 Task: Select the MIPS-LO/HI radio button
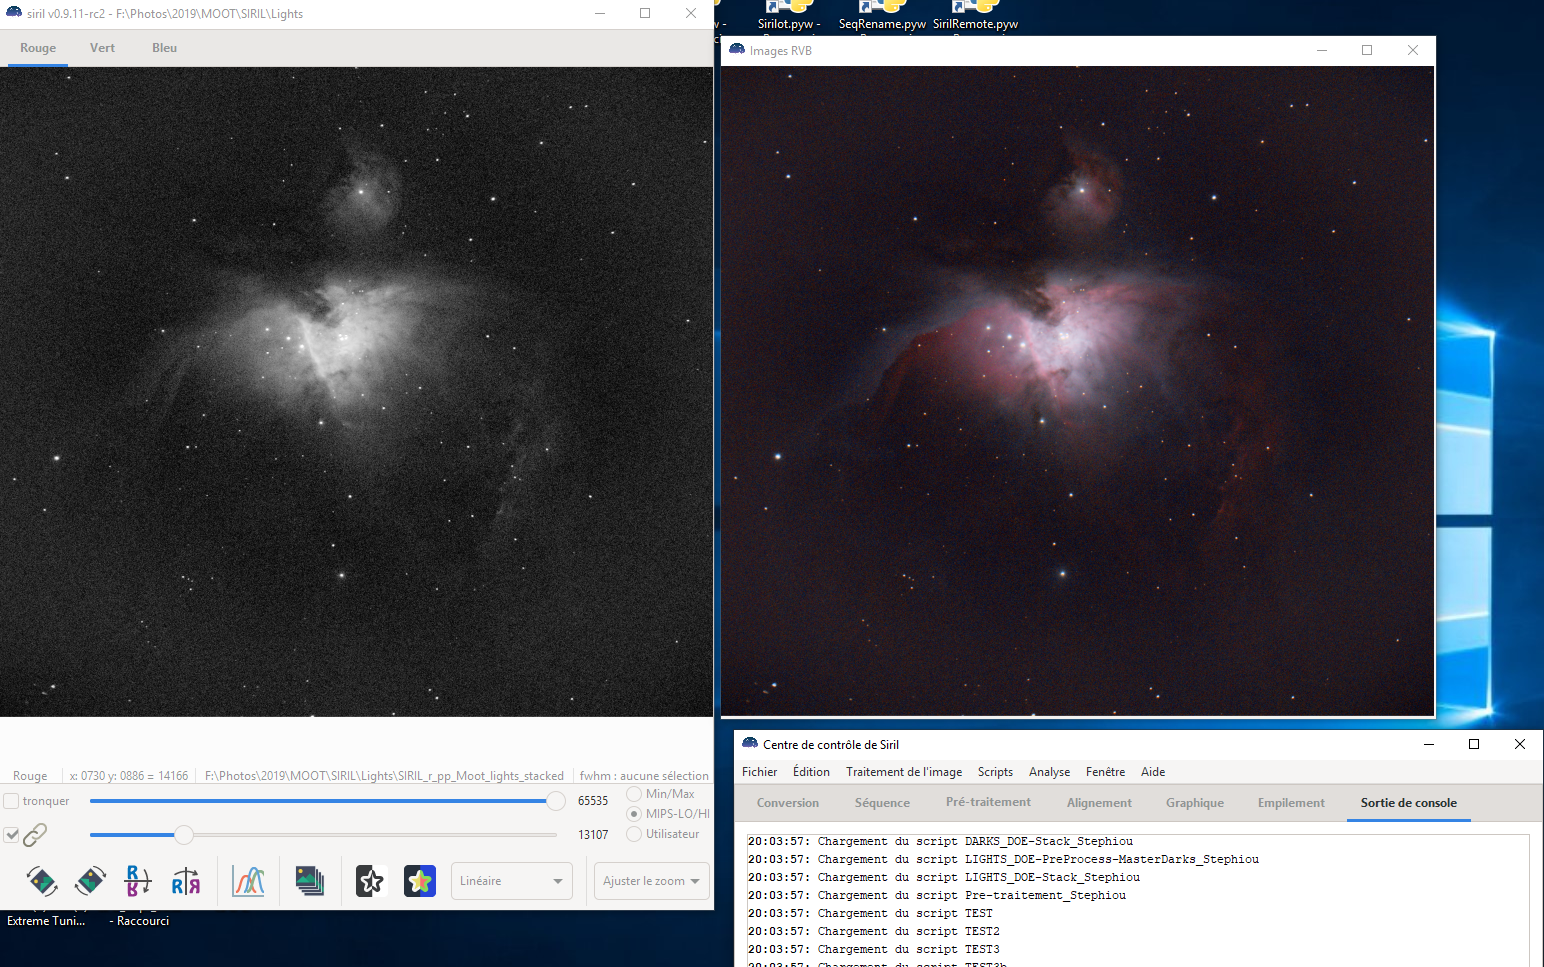(634, 814)
